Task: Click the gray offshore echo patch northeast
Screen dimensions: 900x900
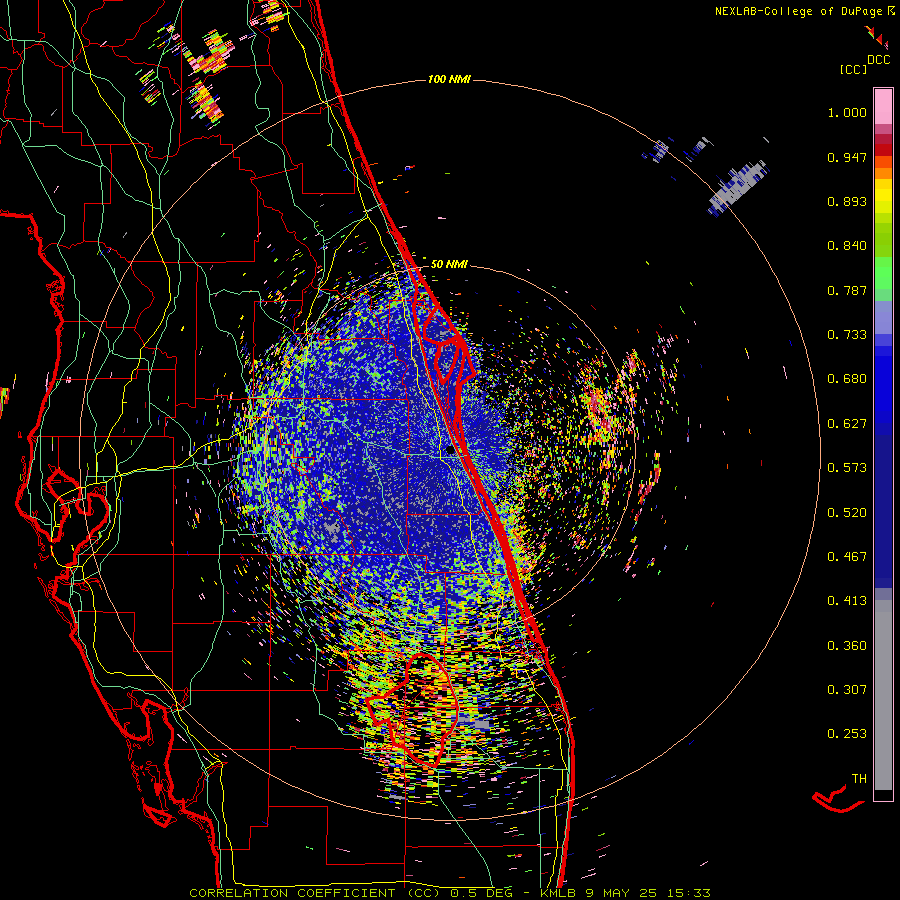Action: coord(739,188)
